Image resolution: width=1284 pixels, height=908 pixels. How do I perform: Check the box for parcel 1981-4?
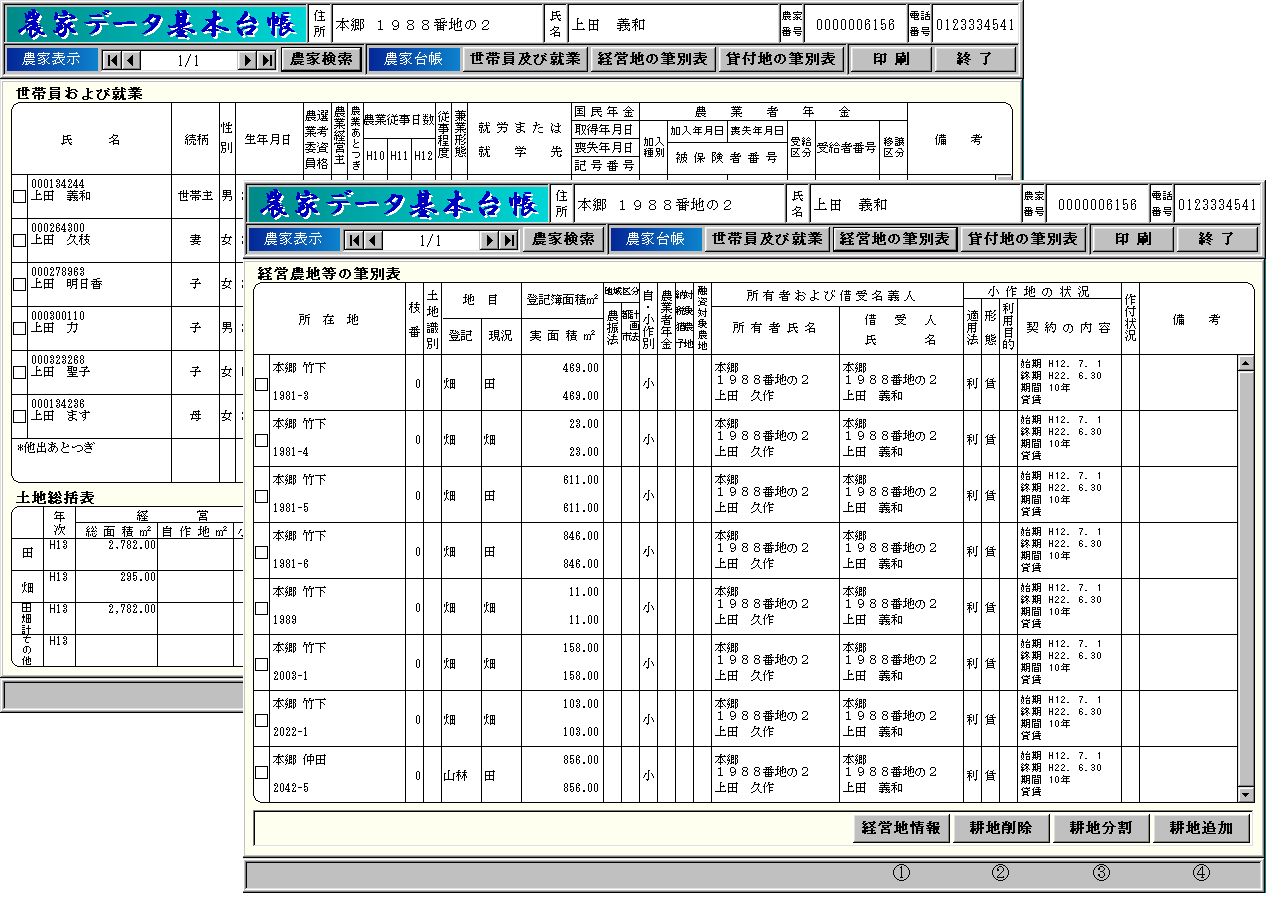[x=261, y=440]
